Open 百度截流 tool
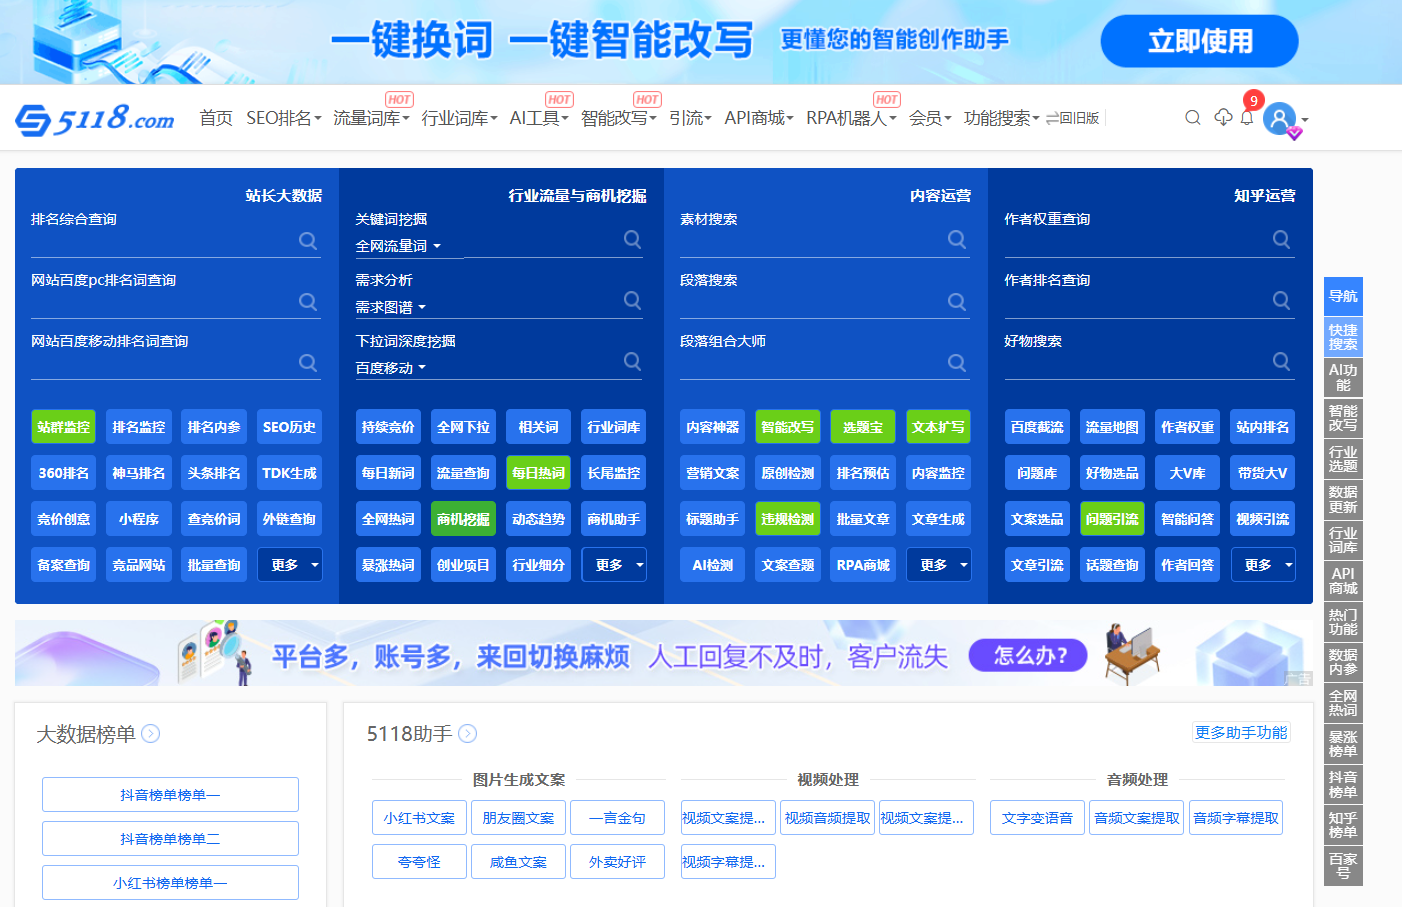Screen dimensions: 1402x907 tap(1037, 427)
